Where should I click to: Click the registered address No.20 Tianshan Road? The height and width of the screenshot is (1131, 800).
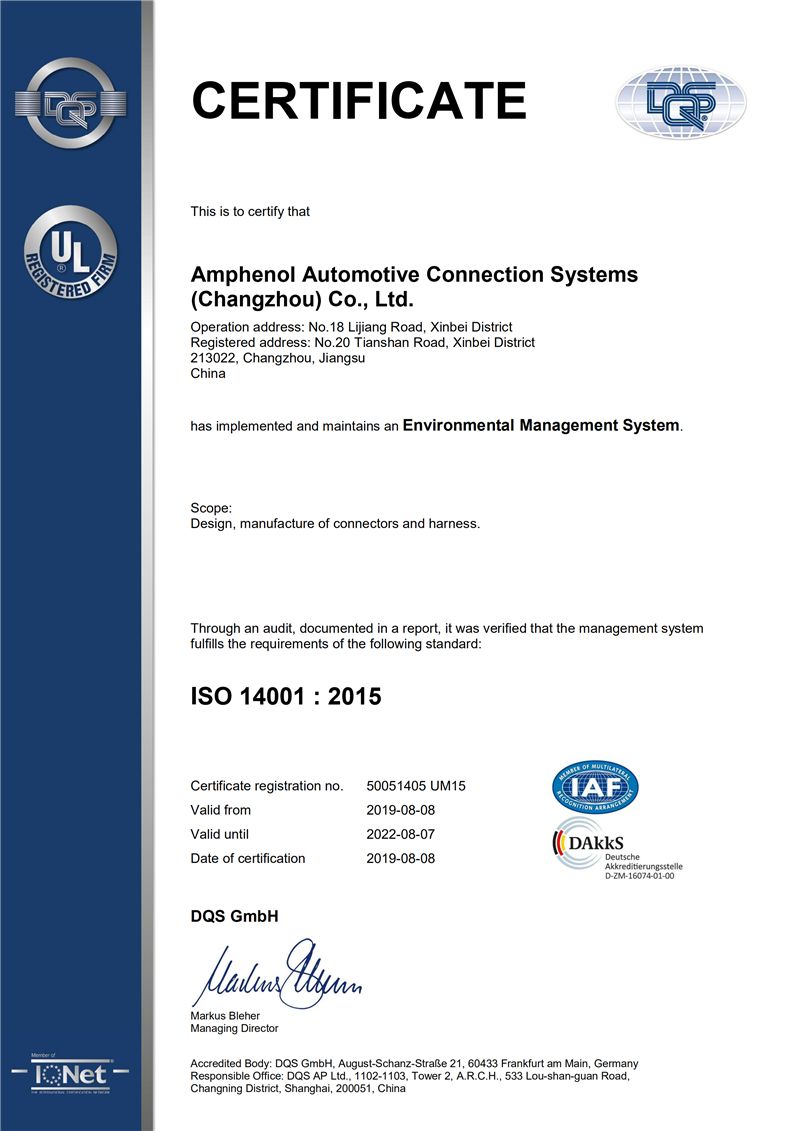363,343
